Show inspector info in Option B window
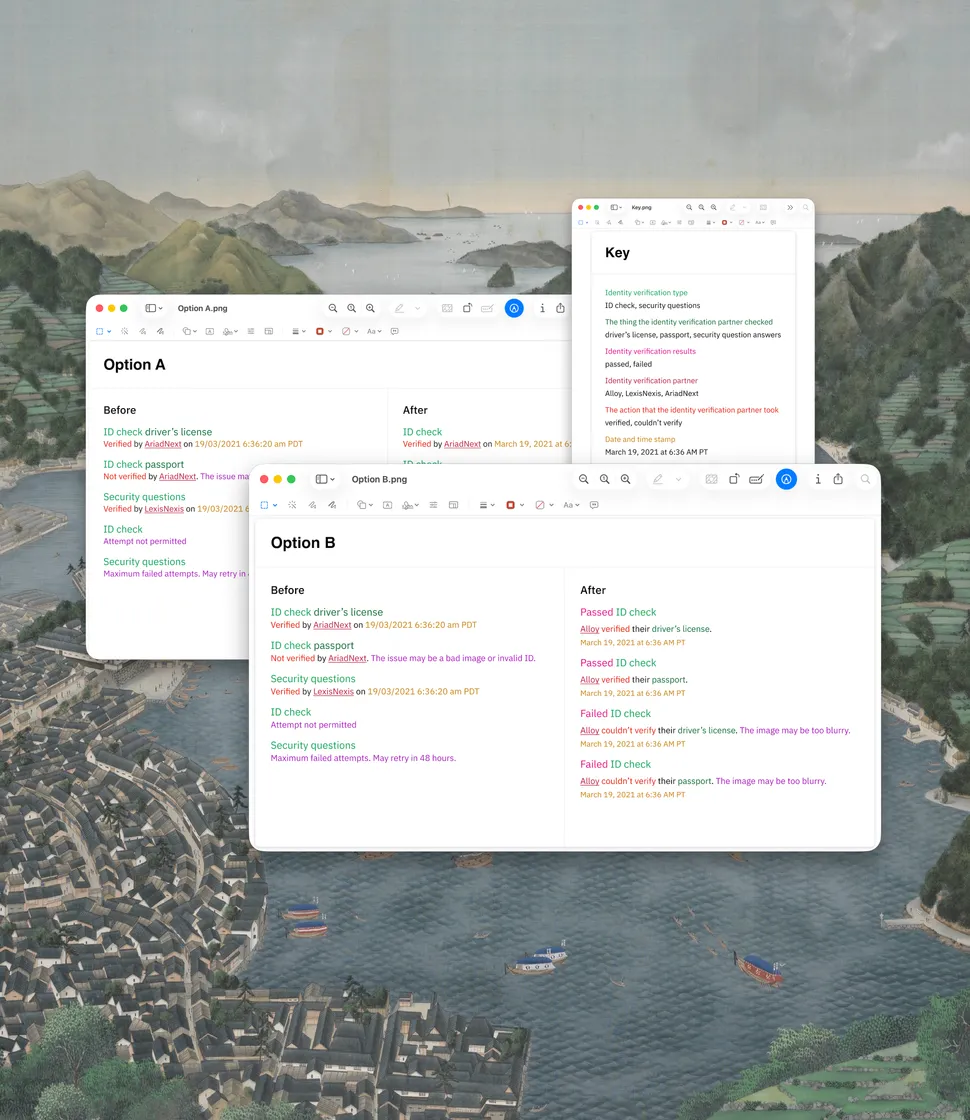The image size is (970, 1120). 818,479
